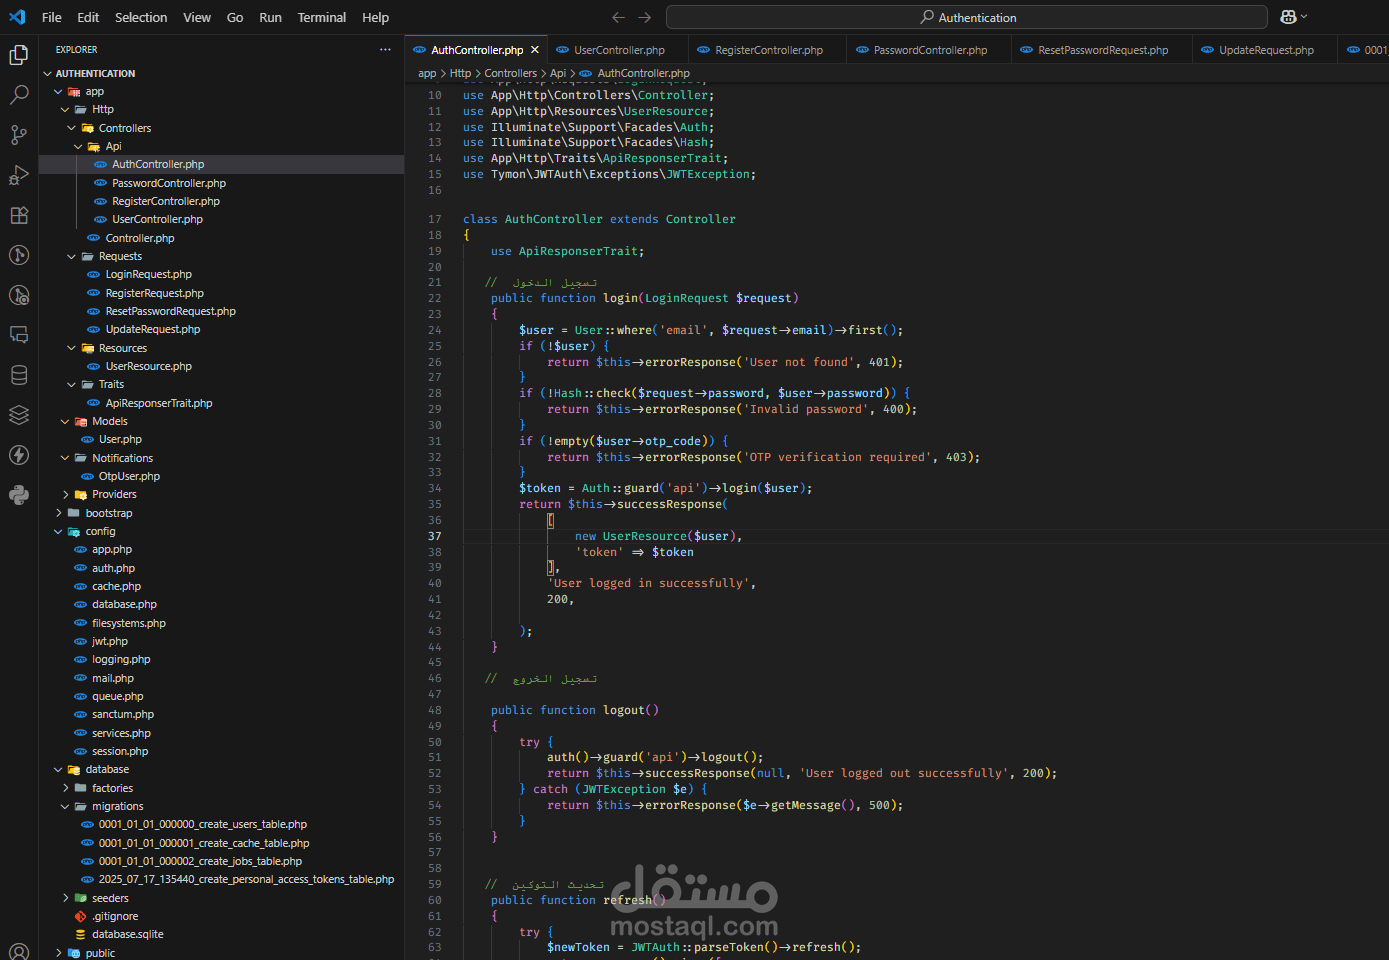Go forward with the right arrow
The width and height of the screenshot is (1389, 960).
[645, 17]
